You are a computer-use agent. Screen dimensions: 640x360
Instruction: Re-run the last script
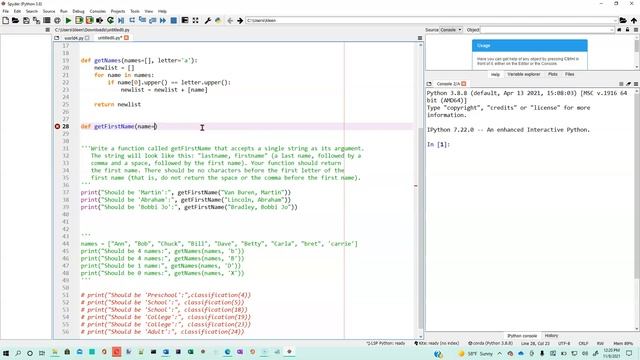pos(110,20)
